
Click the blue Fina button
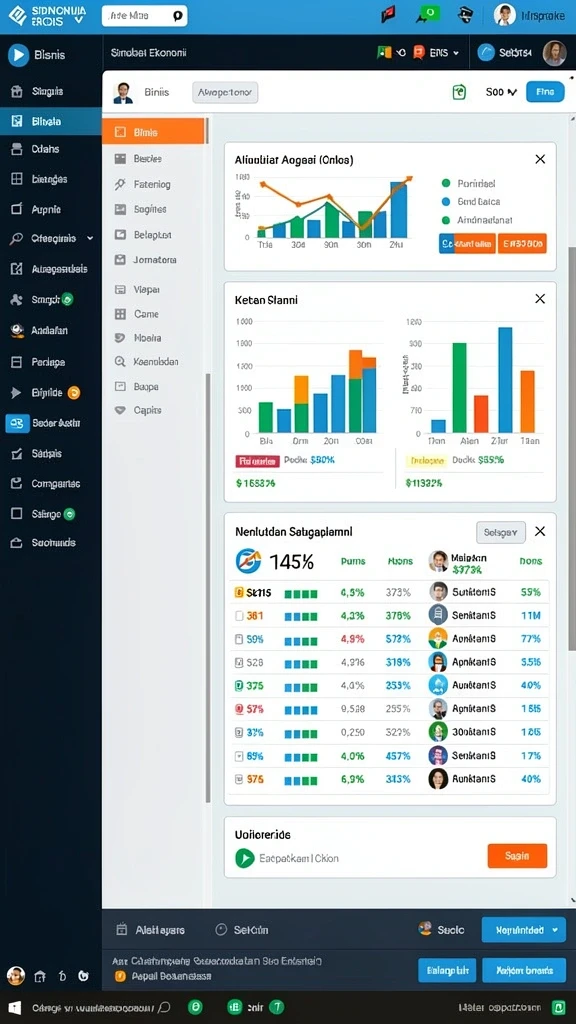point(545,92)
